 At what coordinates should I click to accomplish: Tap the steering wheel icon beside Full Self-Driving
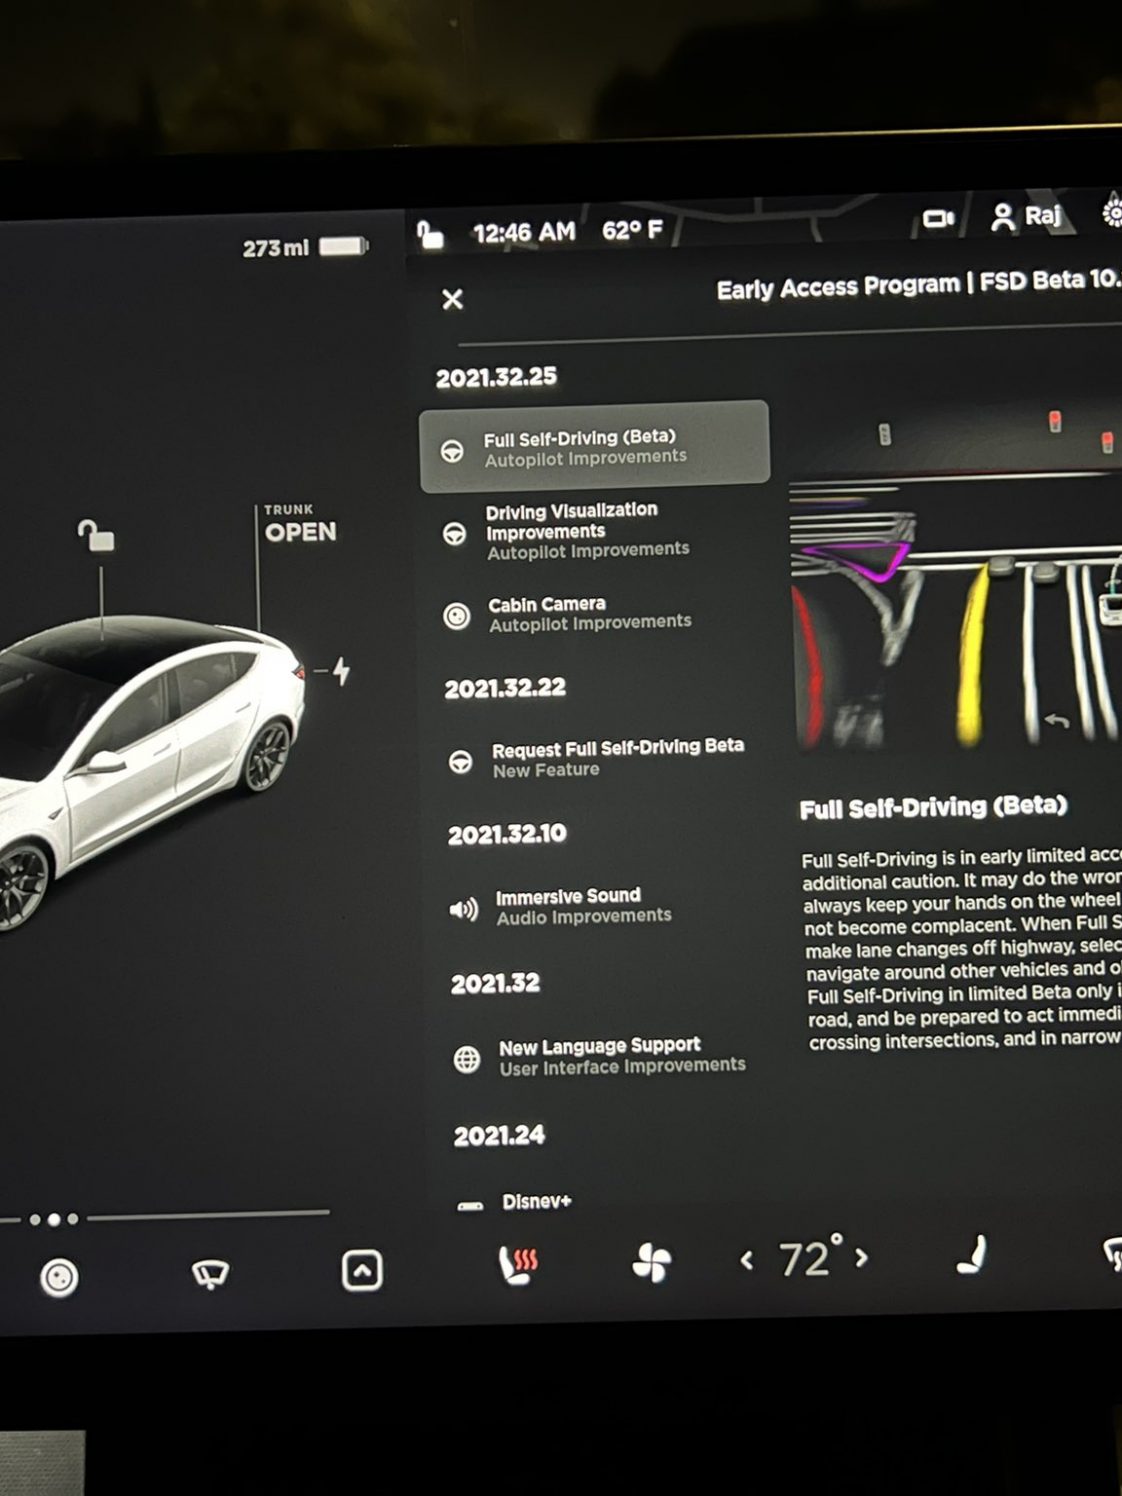click(x=452, y=450)
